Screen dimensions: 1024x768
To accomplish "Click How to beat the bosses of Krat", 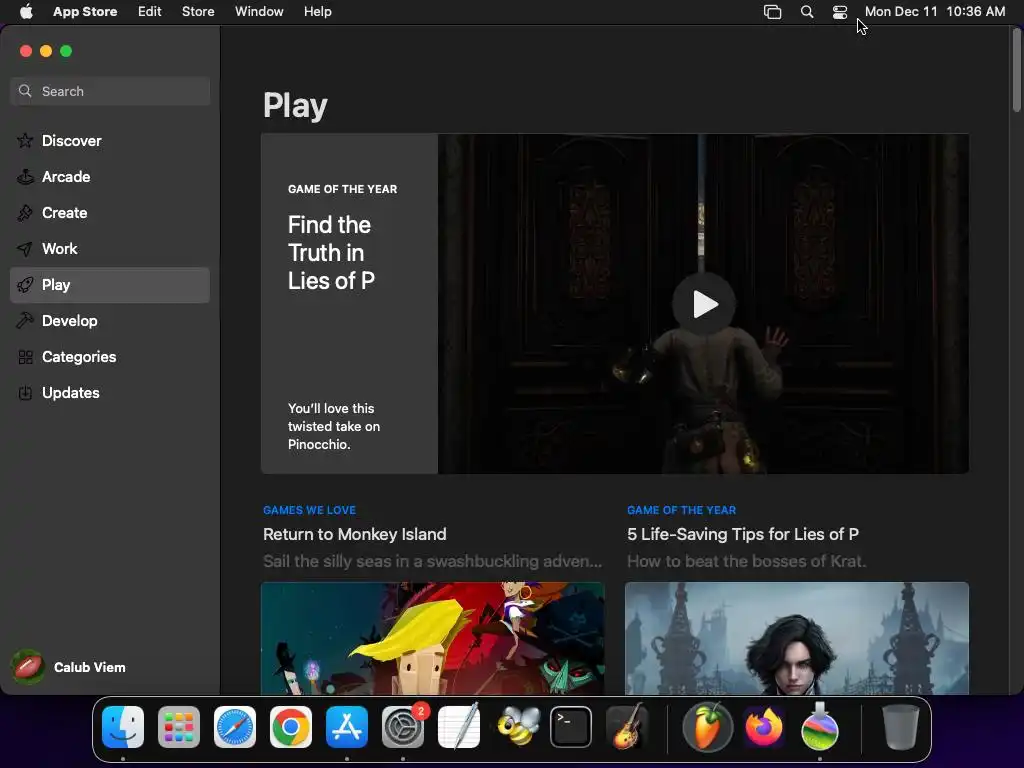I will pyautogui.click(x=746, y=561).
